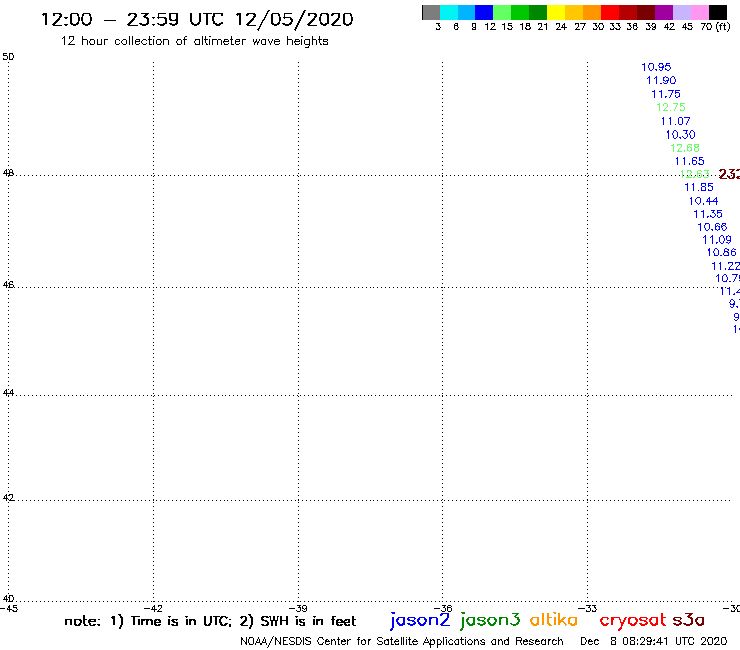This screenshot has height=650, width=740.
Task: Click the 'Dec 8 08:29:41 UTC 2020' timestamp
Action: point(654,642)
